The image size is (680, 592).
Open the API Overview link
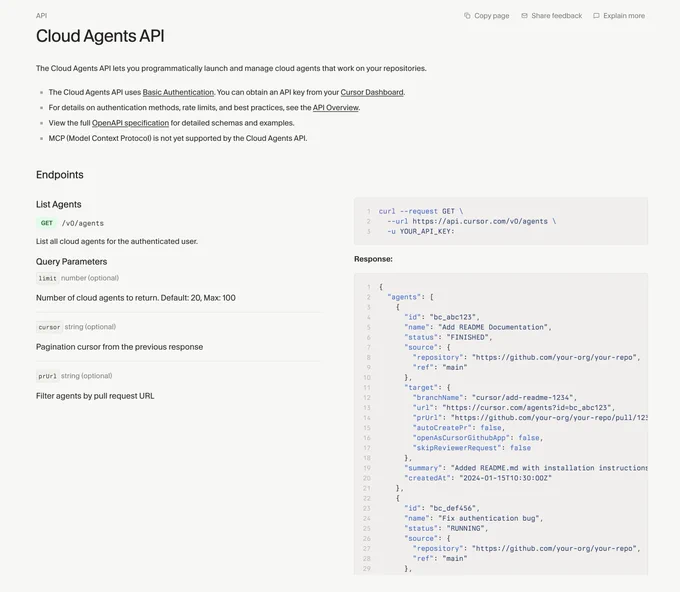tap(336, 108)
